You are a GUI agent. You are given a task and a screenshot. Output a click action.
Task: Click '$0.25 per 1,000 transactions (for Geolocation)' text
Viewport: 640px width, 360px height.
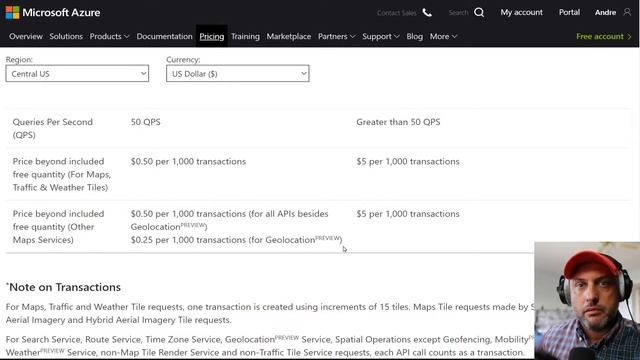pyautogui.click(x=236, y=240)
